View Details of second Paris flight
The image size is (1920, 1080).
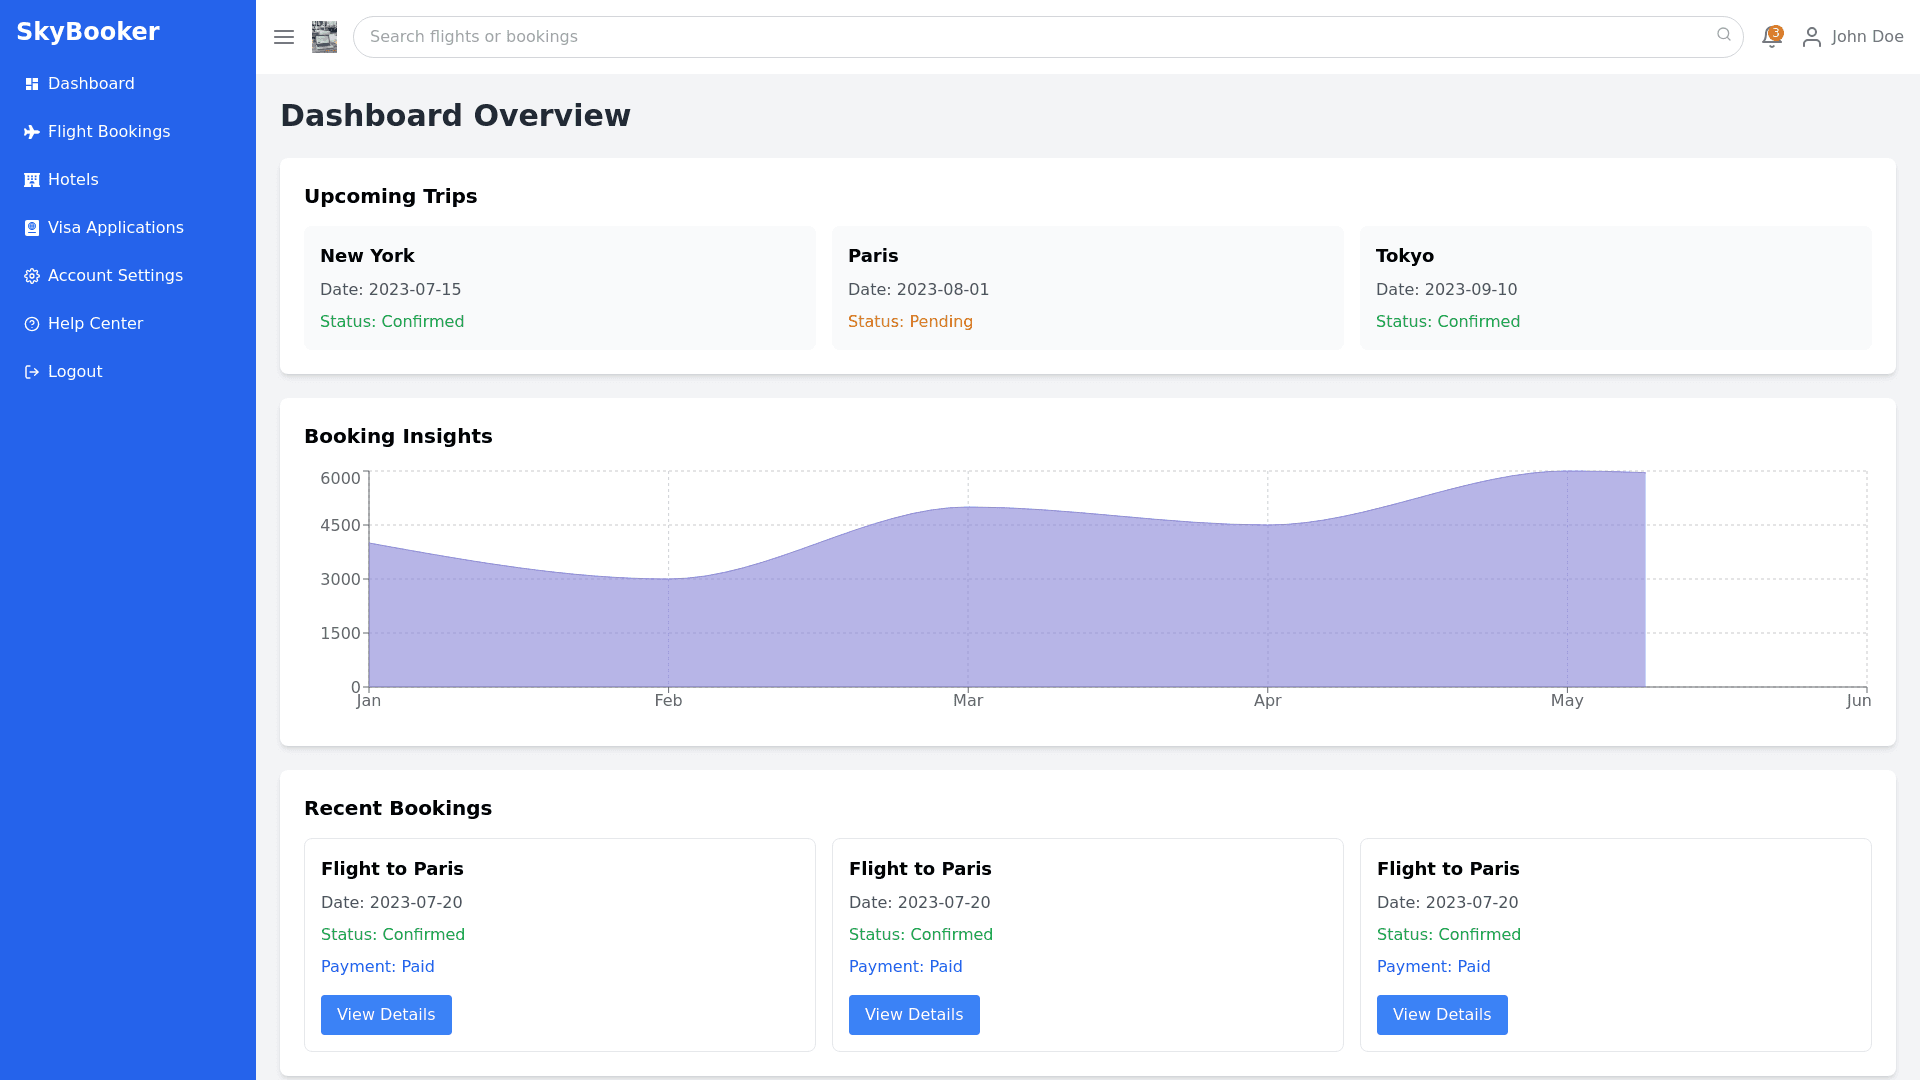click(x=914, y=1015)
